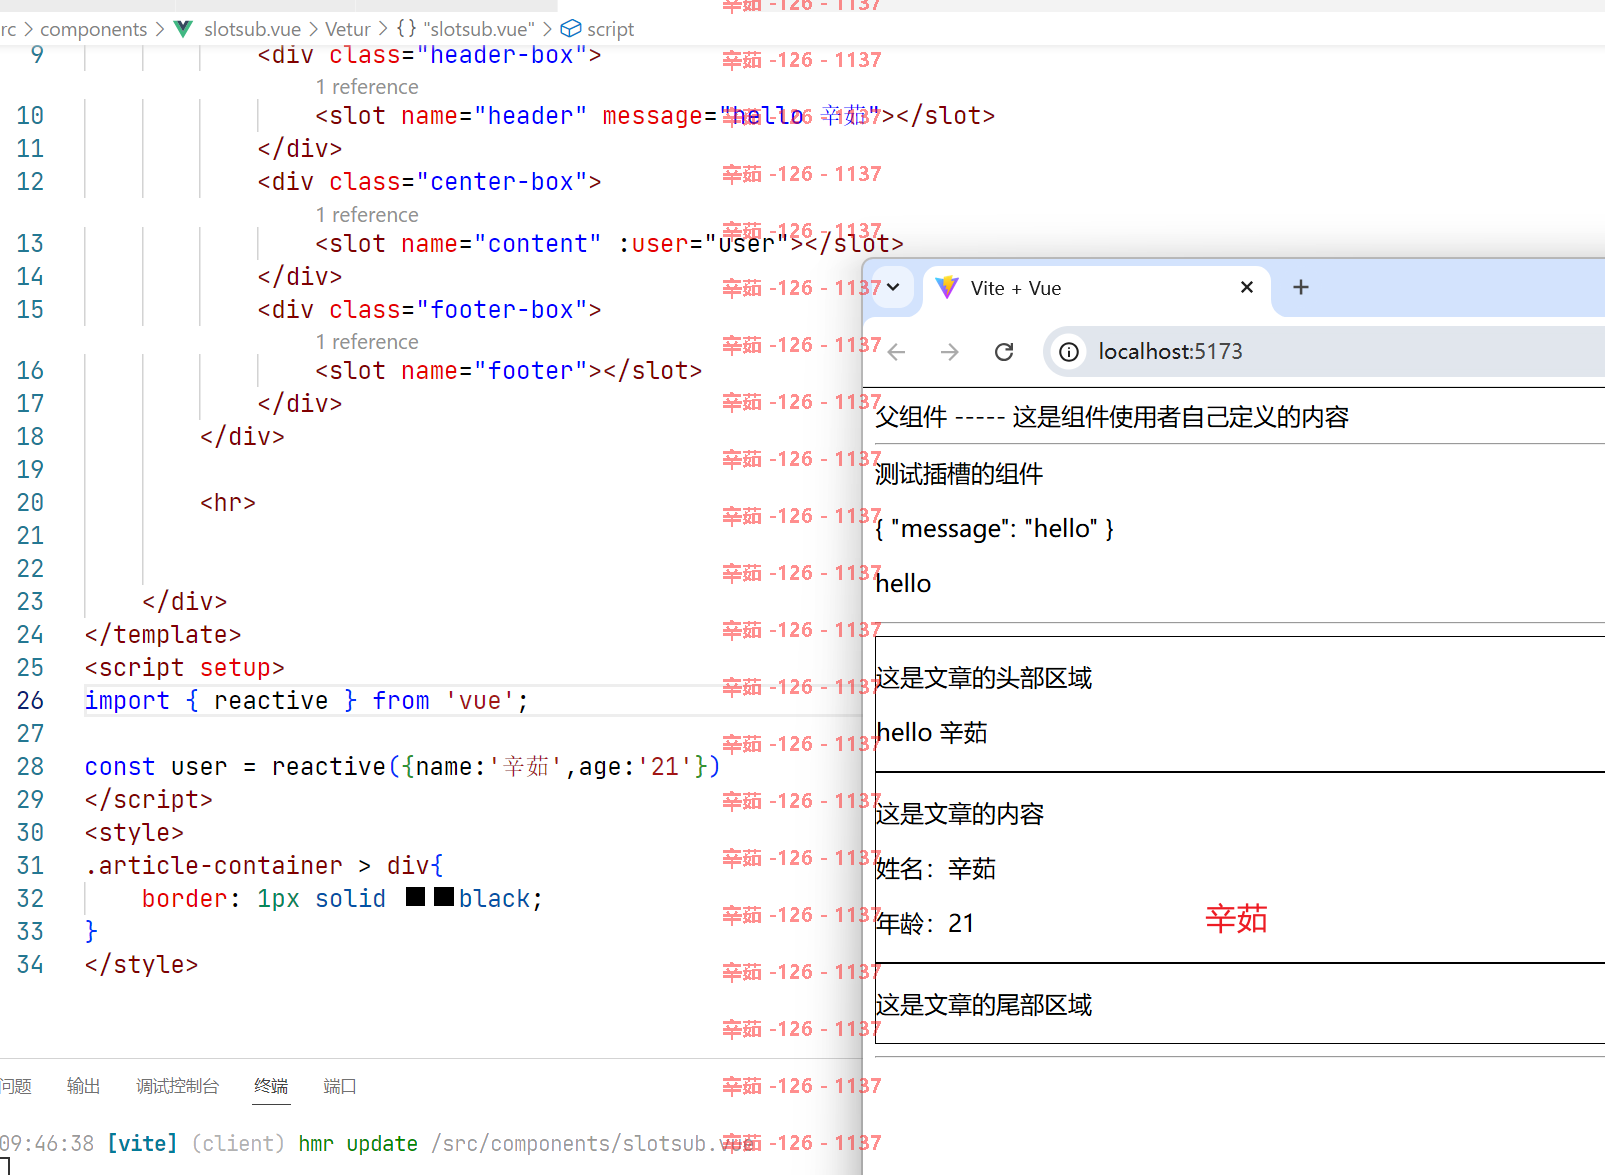Open the 问题 panel tab
This screenshot has width=1605, height=1175.
tap(16, 1086)
